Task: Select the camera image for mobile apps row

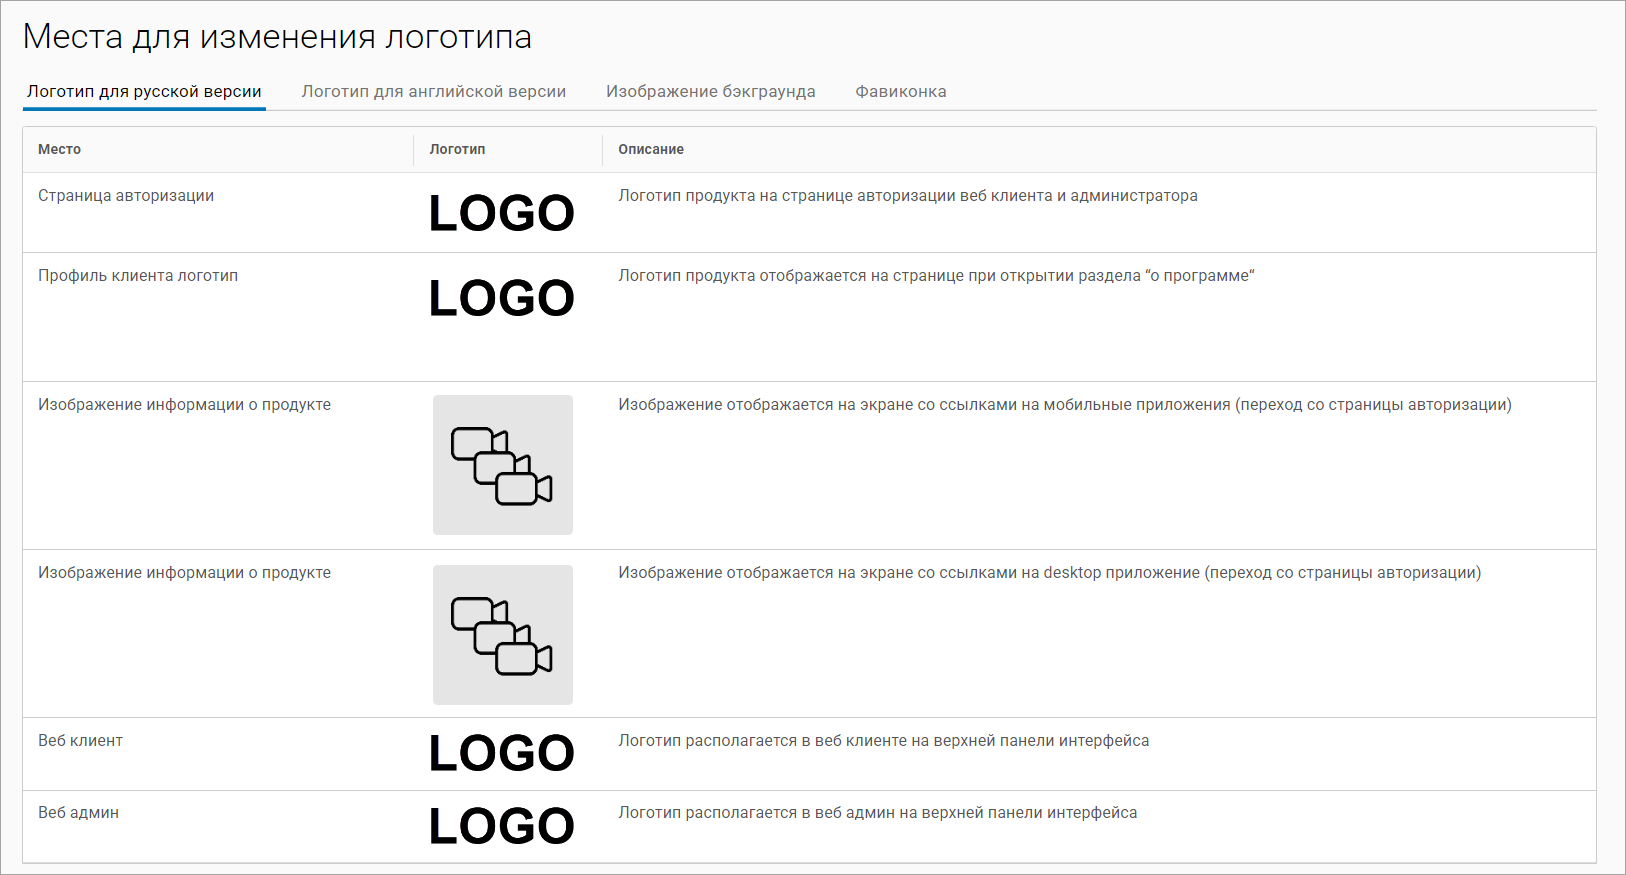Action: tap(502, 465)
